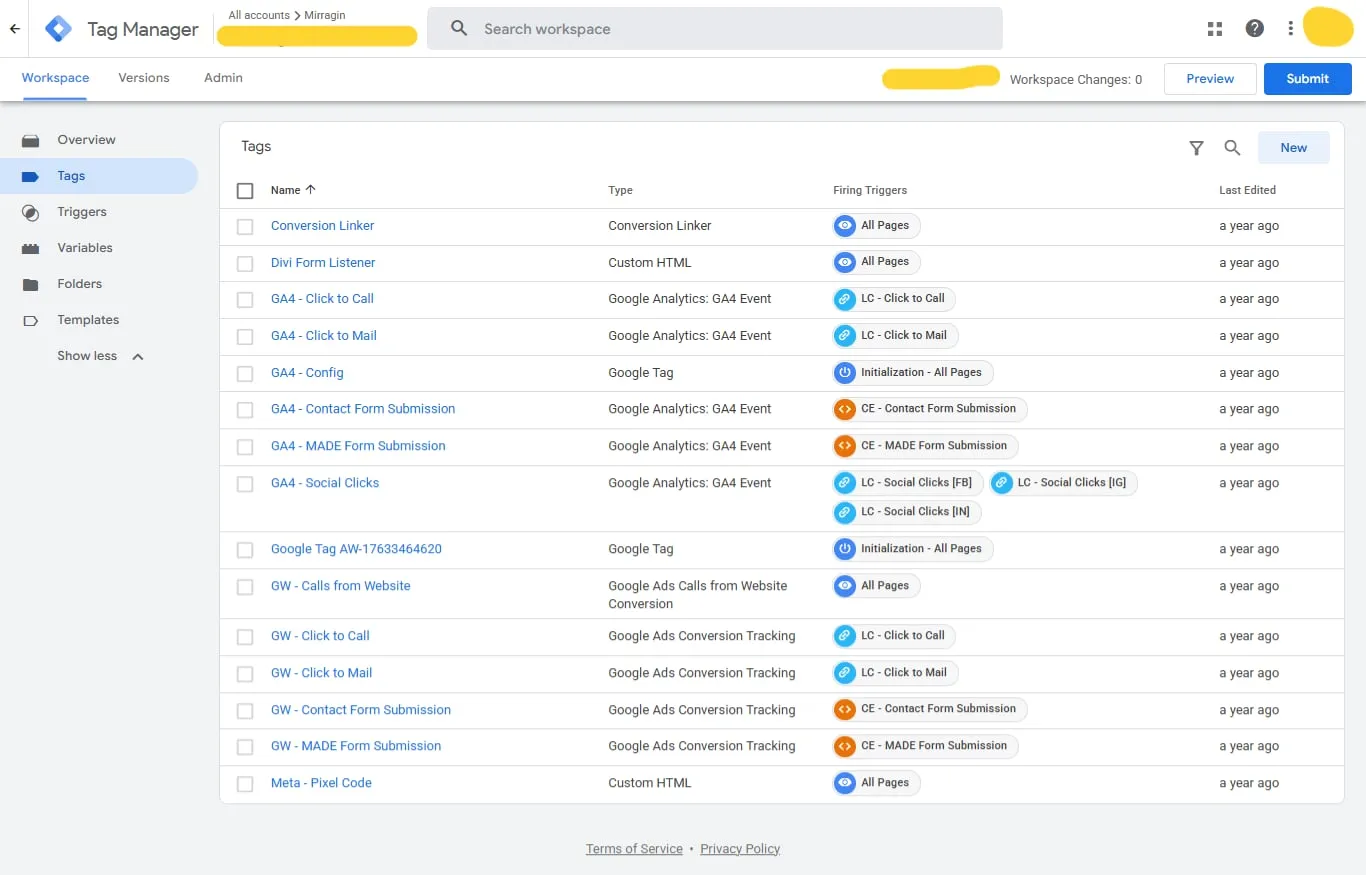This screenshot has width=1366, height=875.
Task: Switch to the Admin tab
Action: click(223, 78)
